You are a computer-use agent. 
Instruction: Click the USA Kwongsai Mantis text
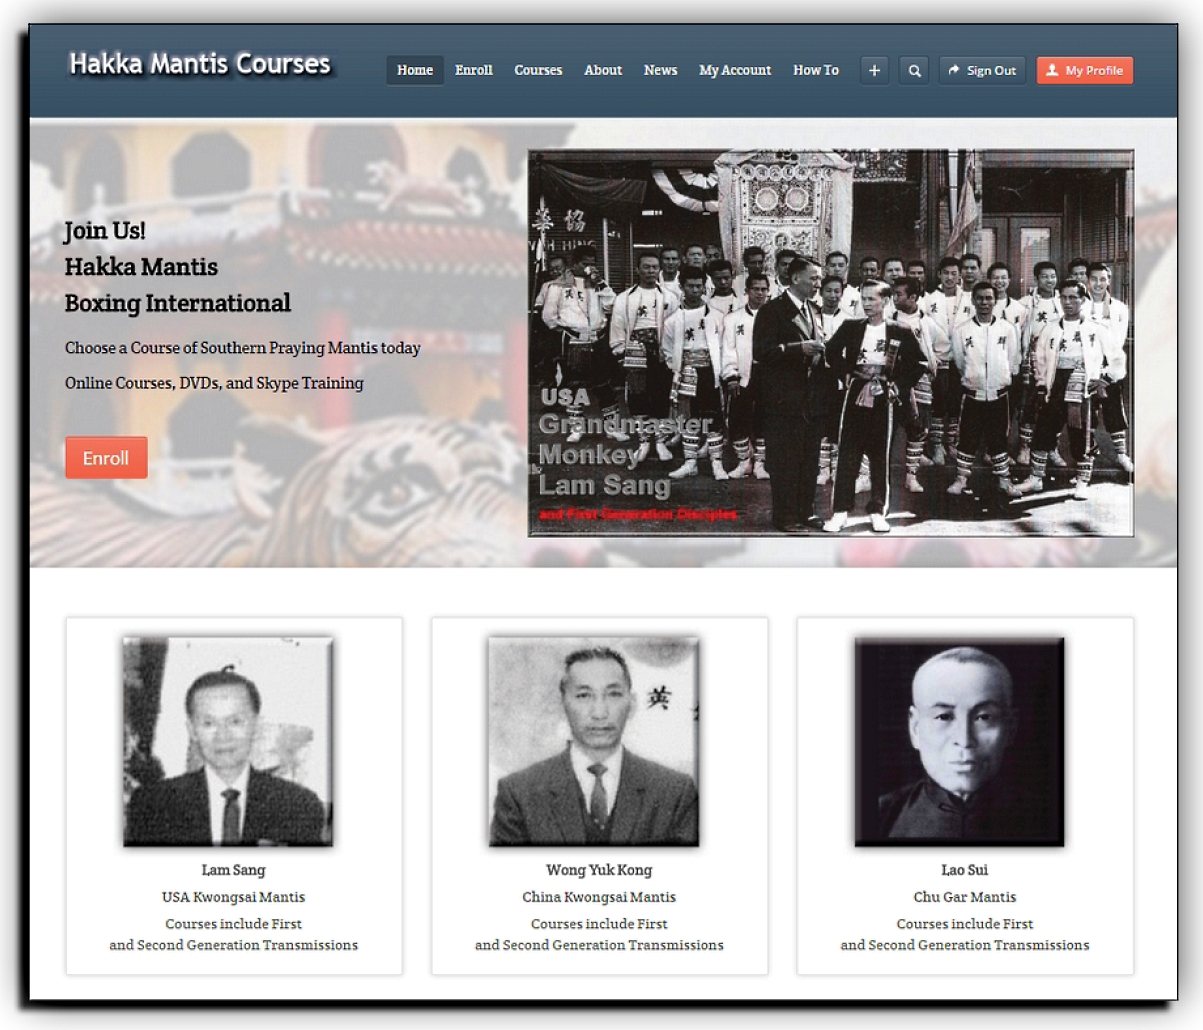click(234, 897)
